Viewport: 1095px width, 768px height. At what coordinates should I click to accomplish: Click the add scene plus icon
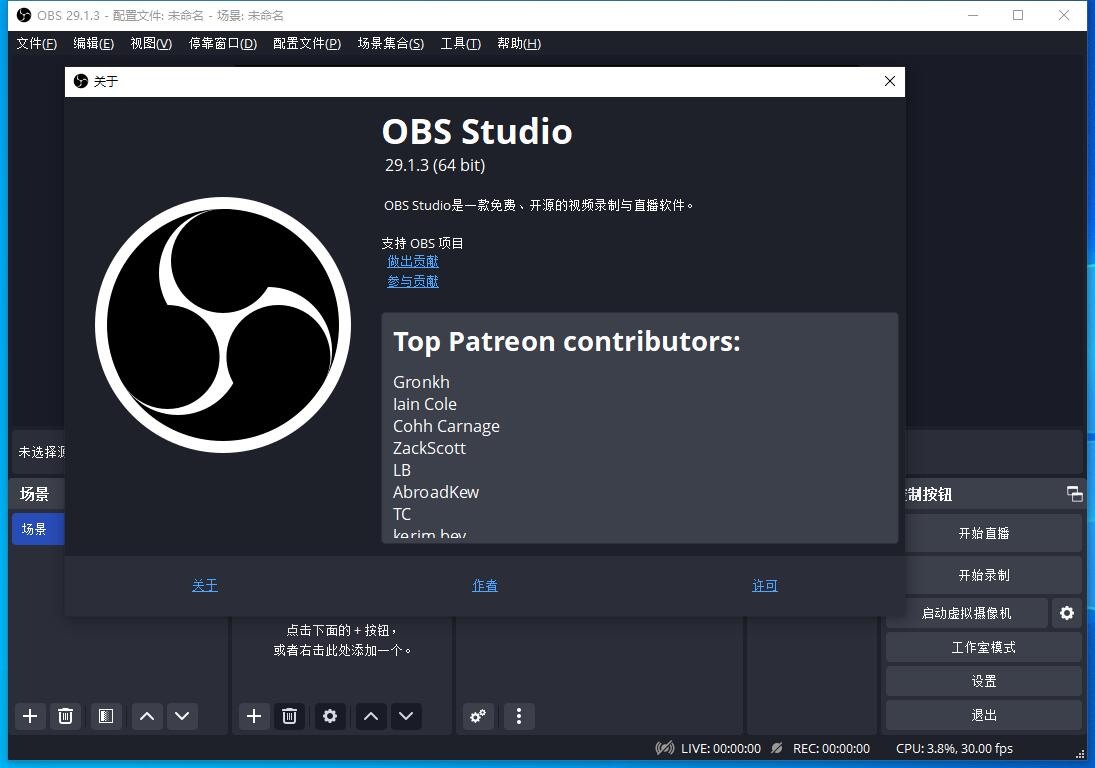coord(30,716)
